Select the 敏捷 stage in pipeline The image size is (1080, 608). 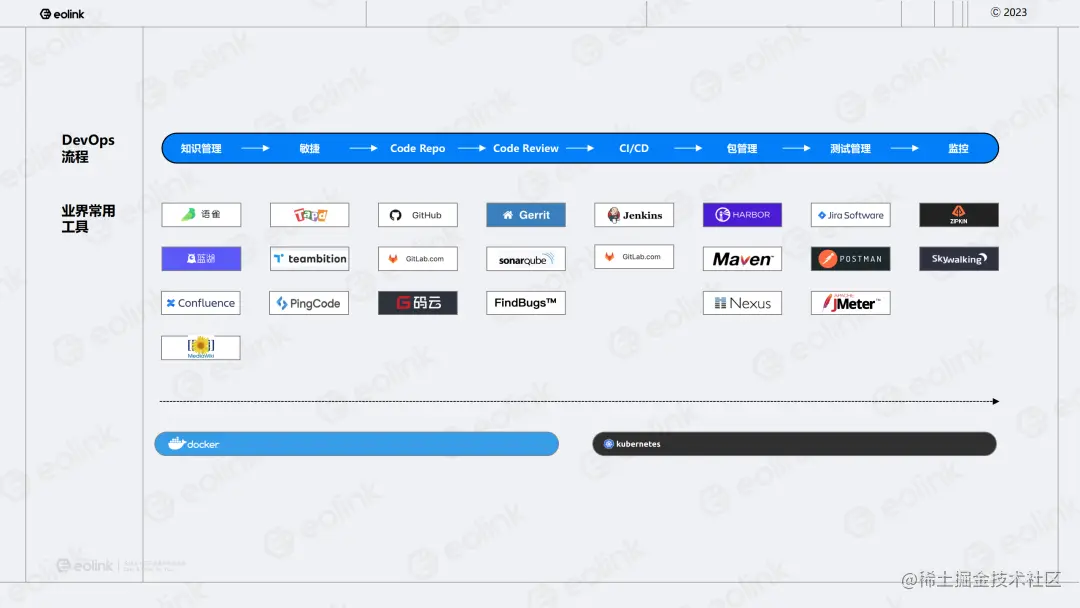309,149
